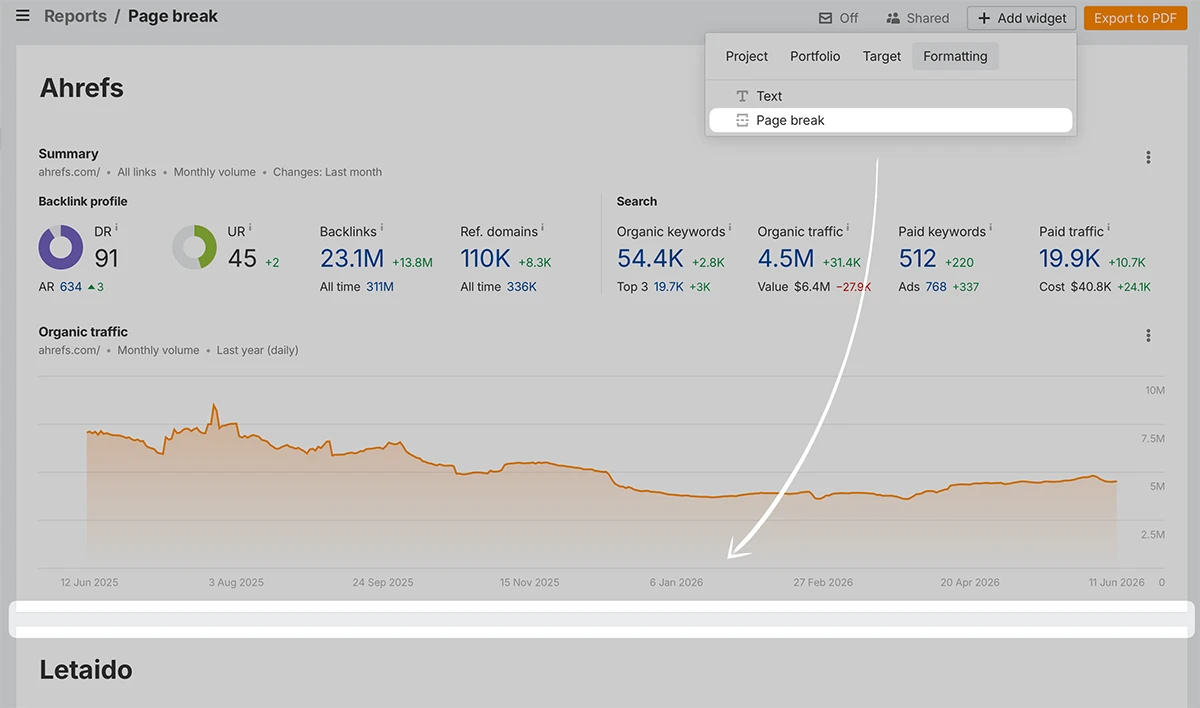Click the DR info icon
The image size is (1200, 708).
pyautogui.click(x=117, y=228)
